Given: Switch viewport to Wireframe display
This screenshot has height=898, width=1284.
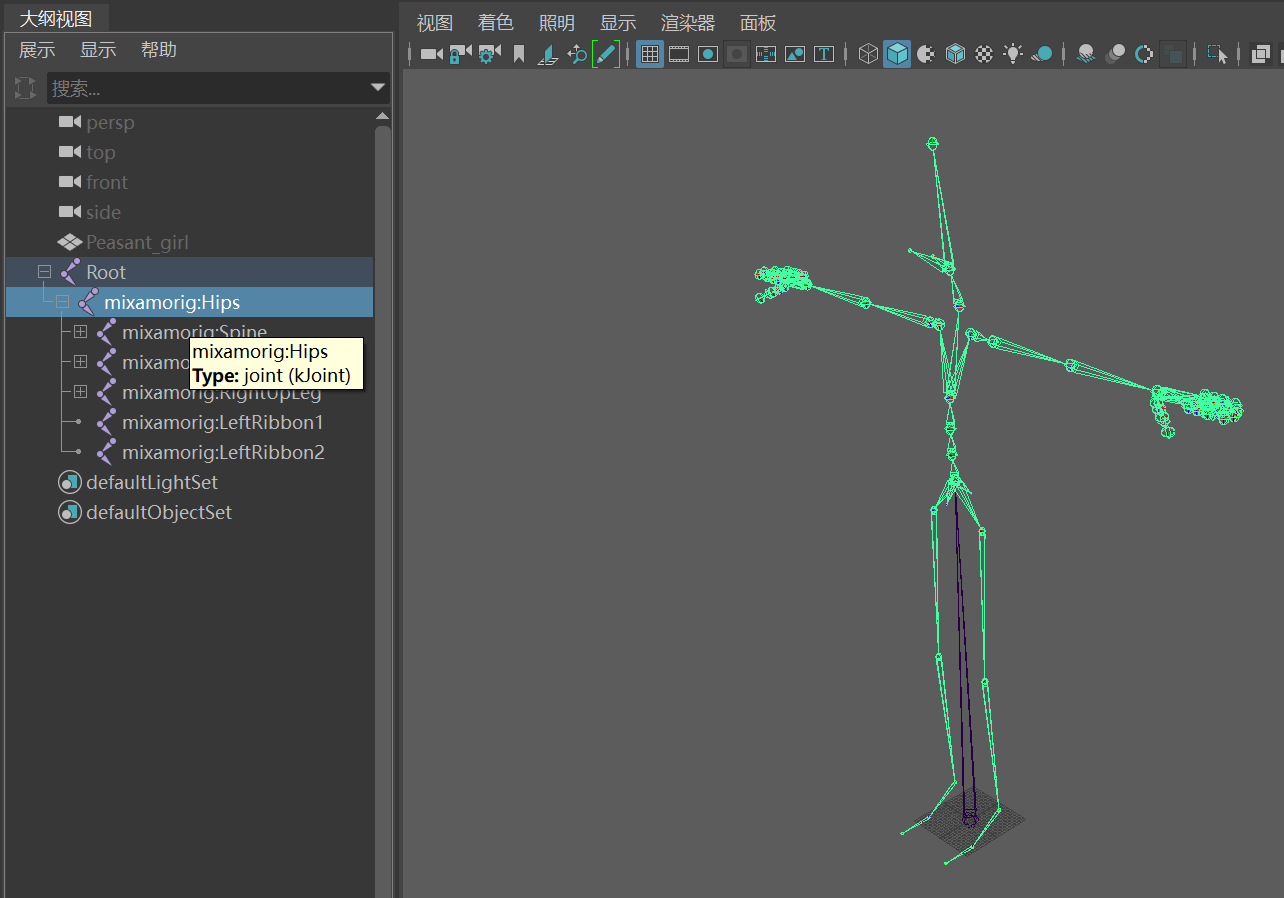Looking at the screenshot, I should [x=869, y=54].
